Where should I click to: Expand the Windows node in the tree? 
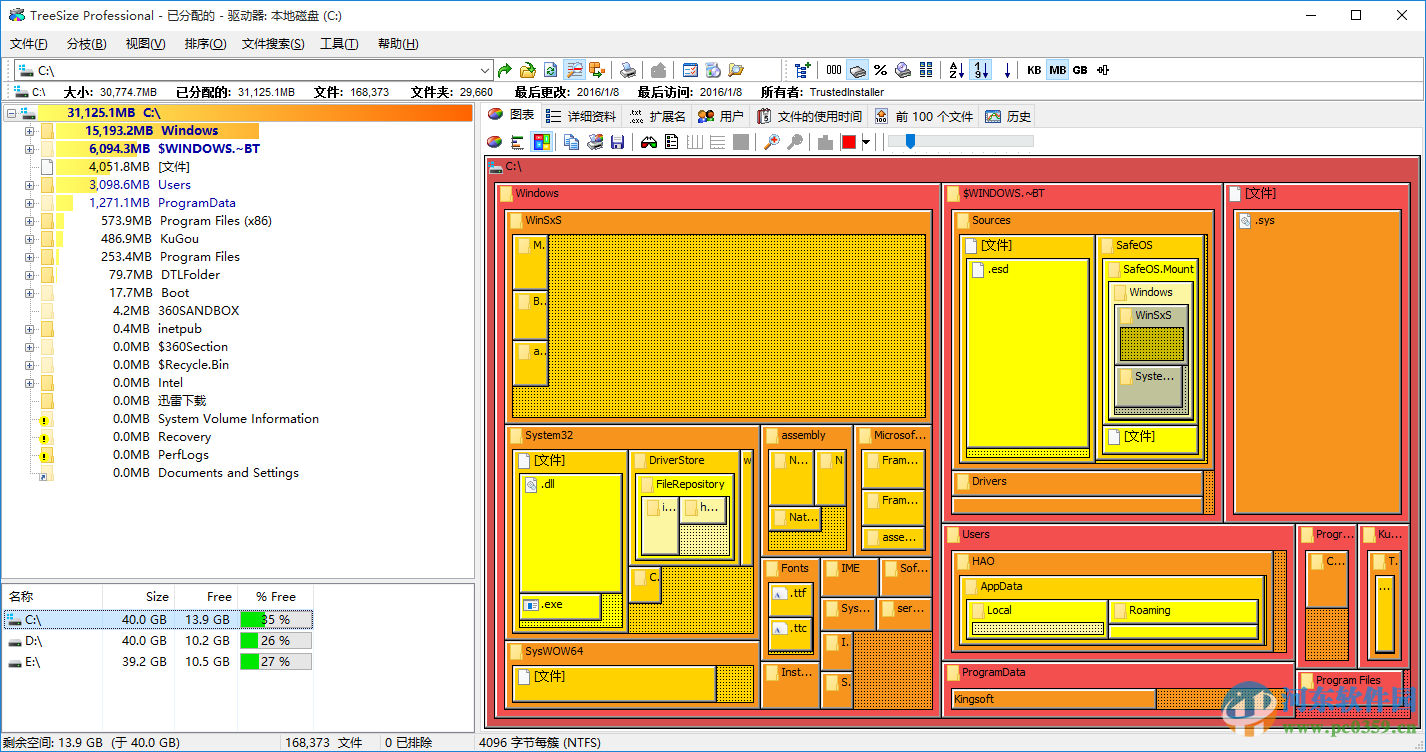[x=30, y=130]
